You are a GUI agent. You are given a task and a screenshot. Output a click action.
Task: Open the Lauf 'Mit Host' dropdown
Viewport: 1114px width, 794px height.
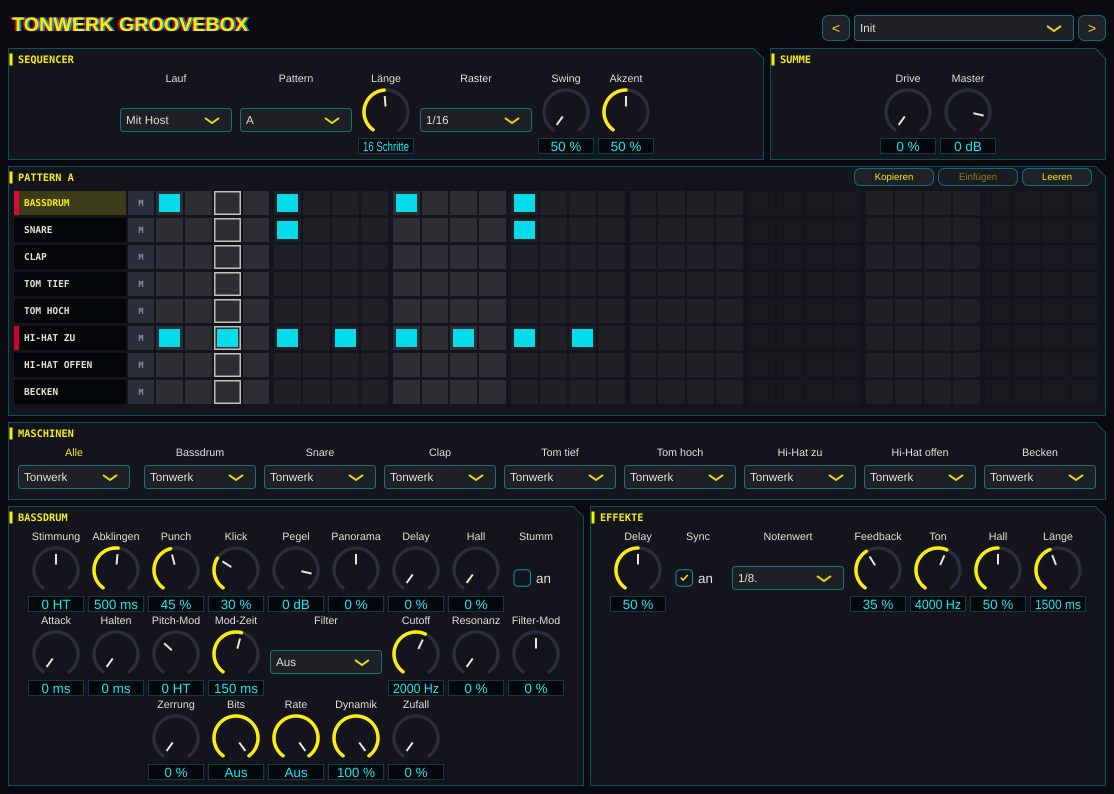pyautogui.click(x=175, y=120)
